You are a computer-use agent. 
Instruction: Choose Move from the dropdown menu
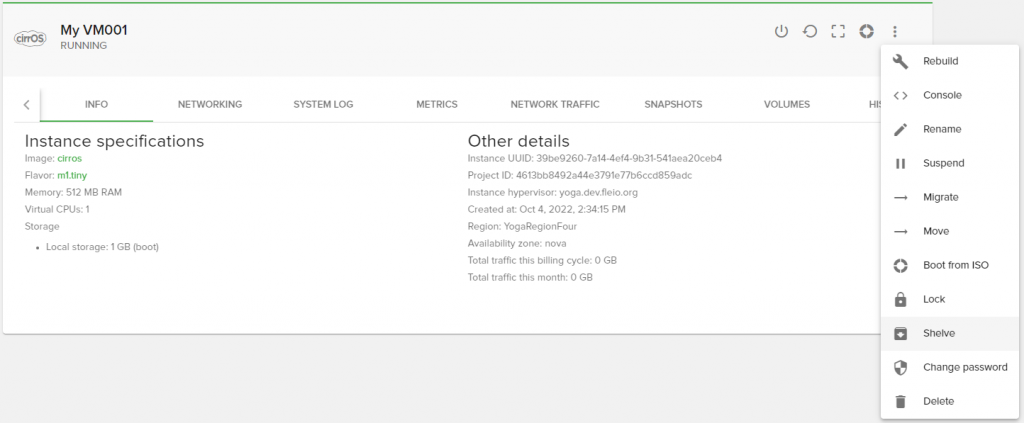pos(950,231)
